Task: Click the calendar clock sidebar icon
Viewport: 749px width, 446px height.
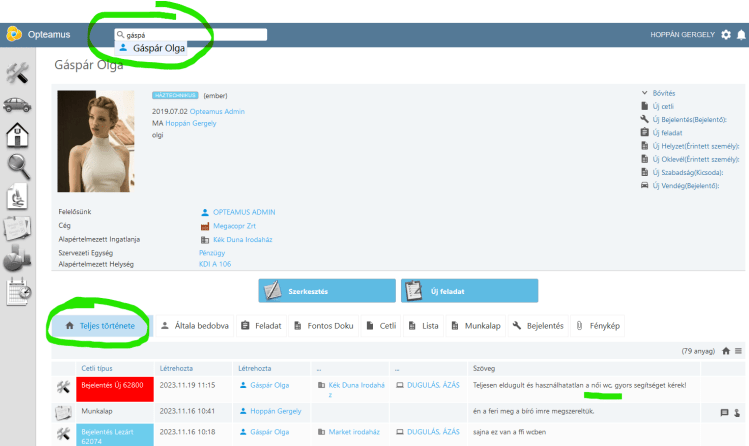Action: (x=18, y=291)
